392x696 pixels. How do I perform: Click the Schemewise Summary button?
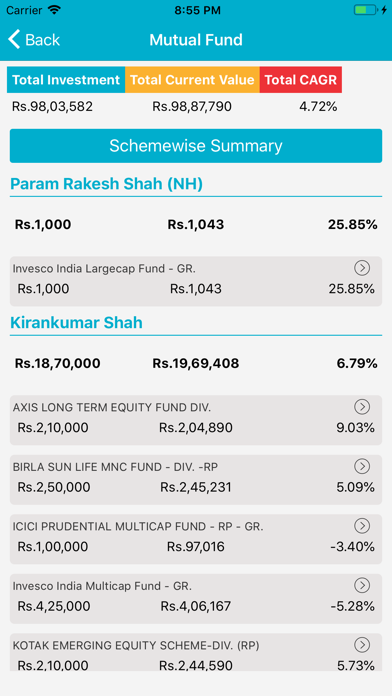point(196,146)
